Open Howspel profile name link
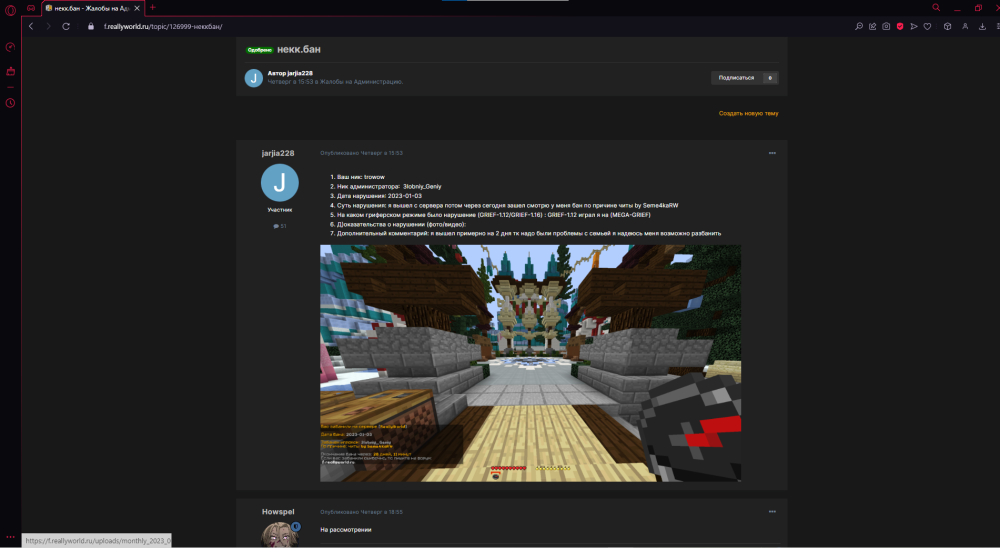This screenshot has height=548, width=1000. (x=278, y=512)
